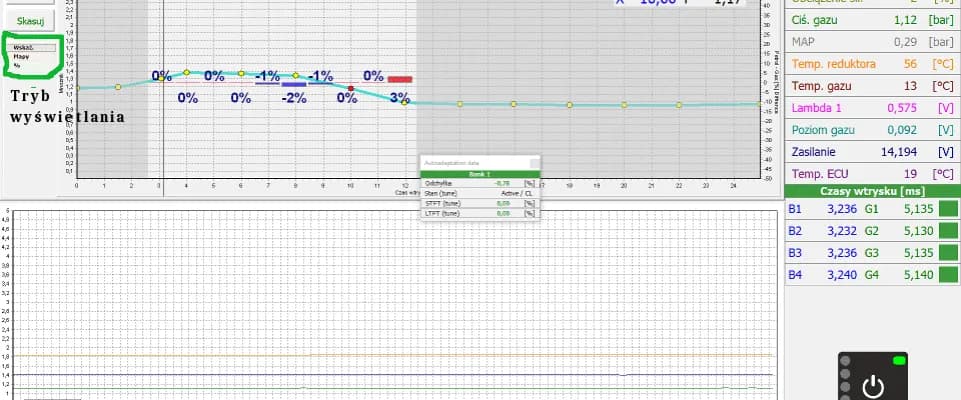Image resolution: width=961 pixels, height=400 pixels.
Task: Toggle the green indicator for injector G2
Action: pyautogui.click(x=947, y=230)
